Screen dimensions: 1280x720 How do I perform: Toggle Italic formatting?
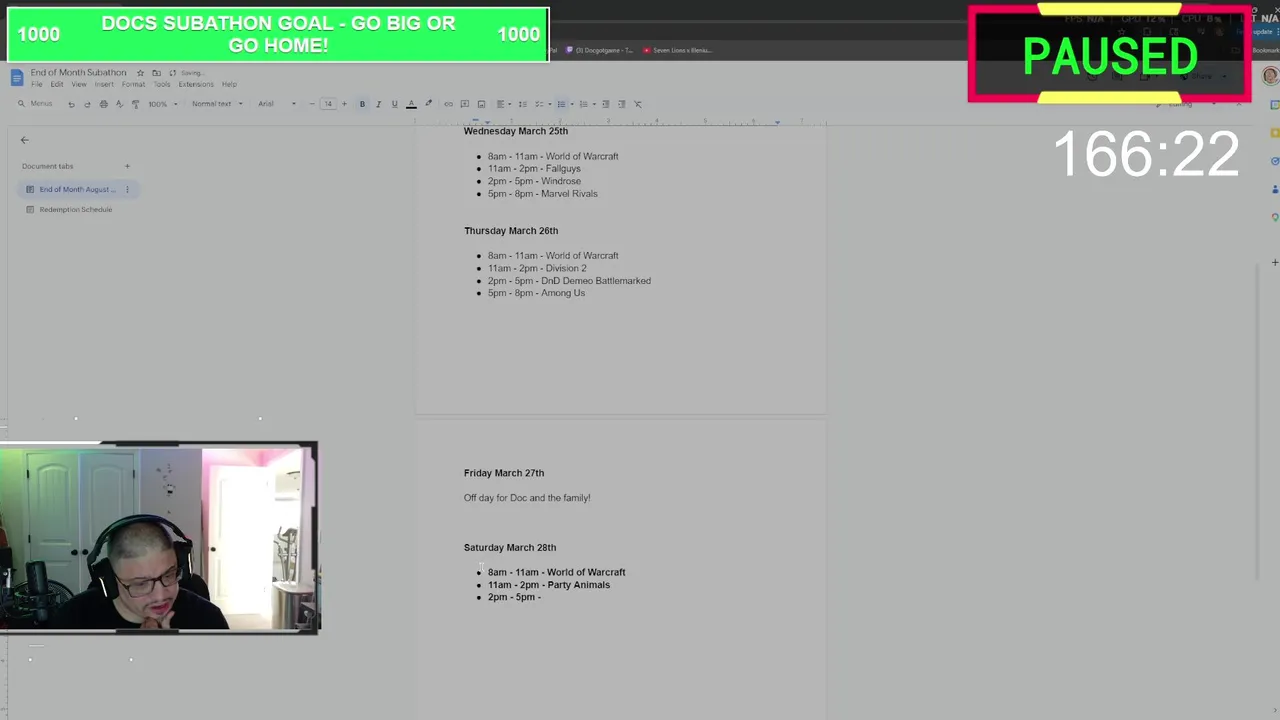[x=378, y=104]
